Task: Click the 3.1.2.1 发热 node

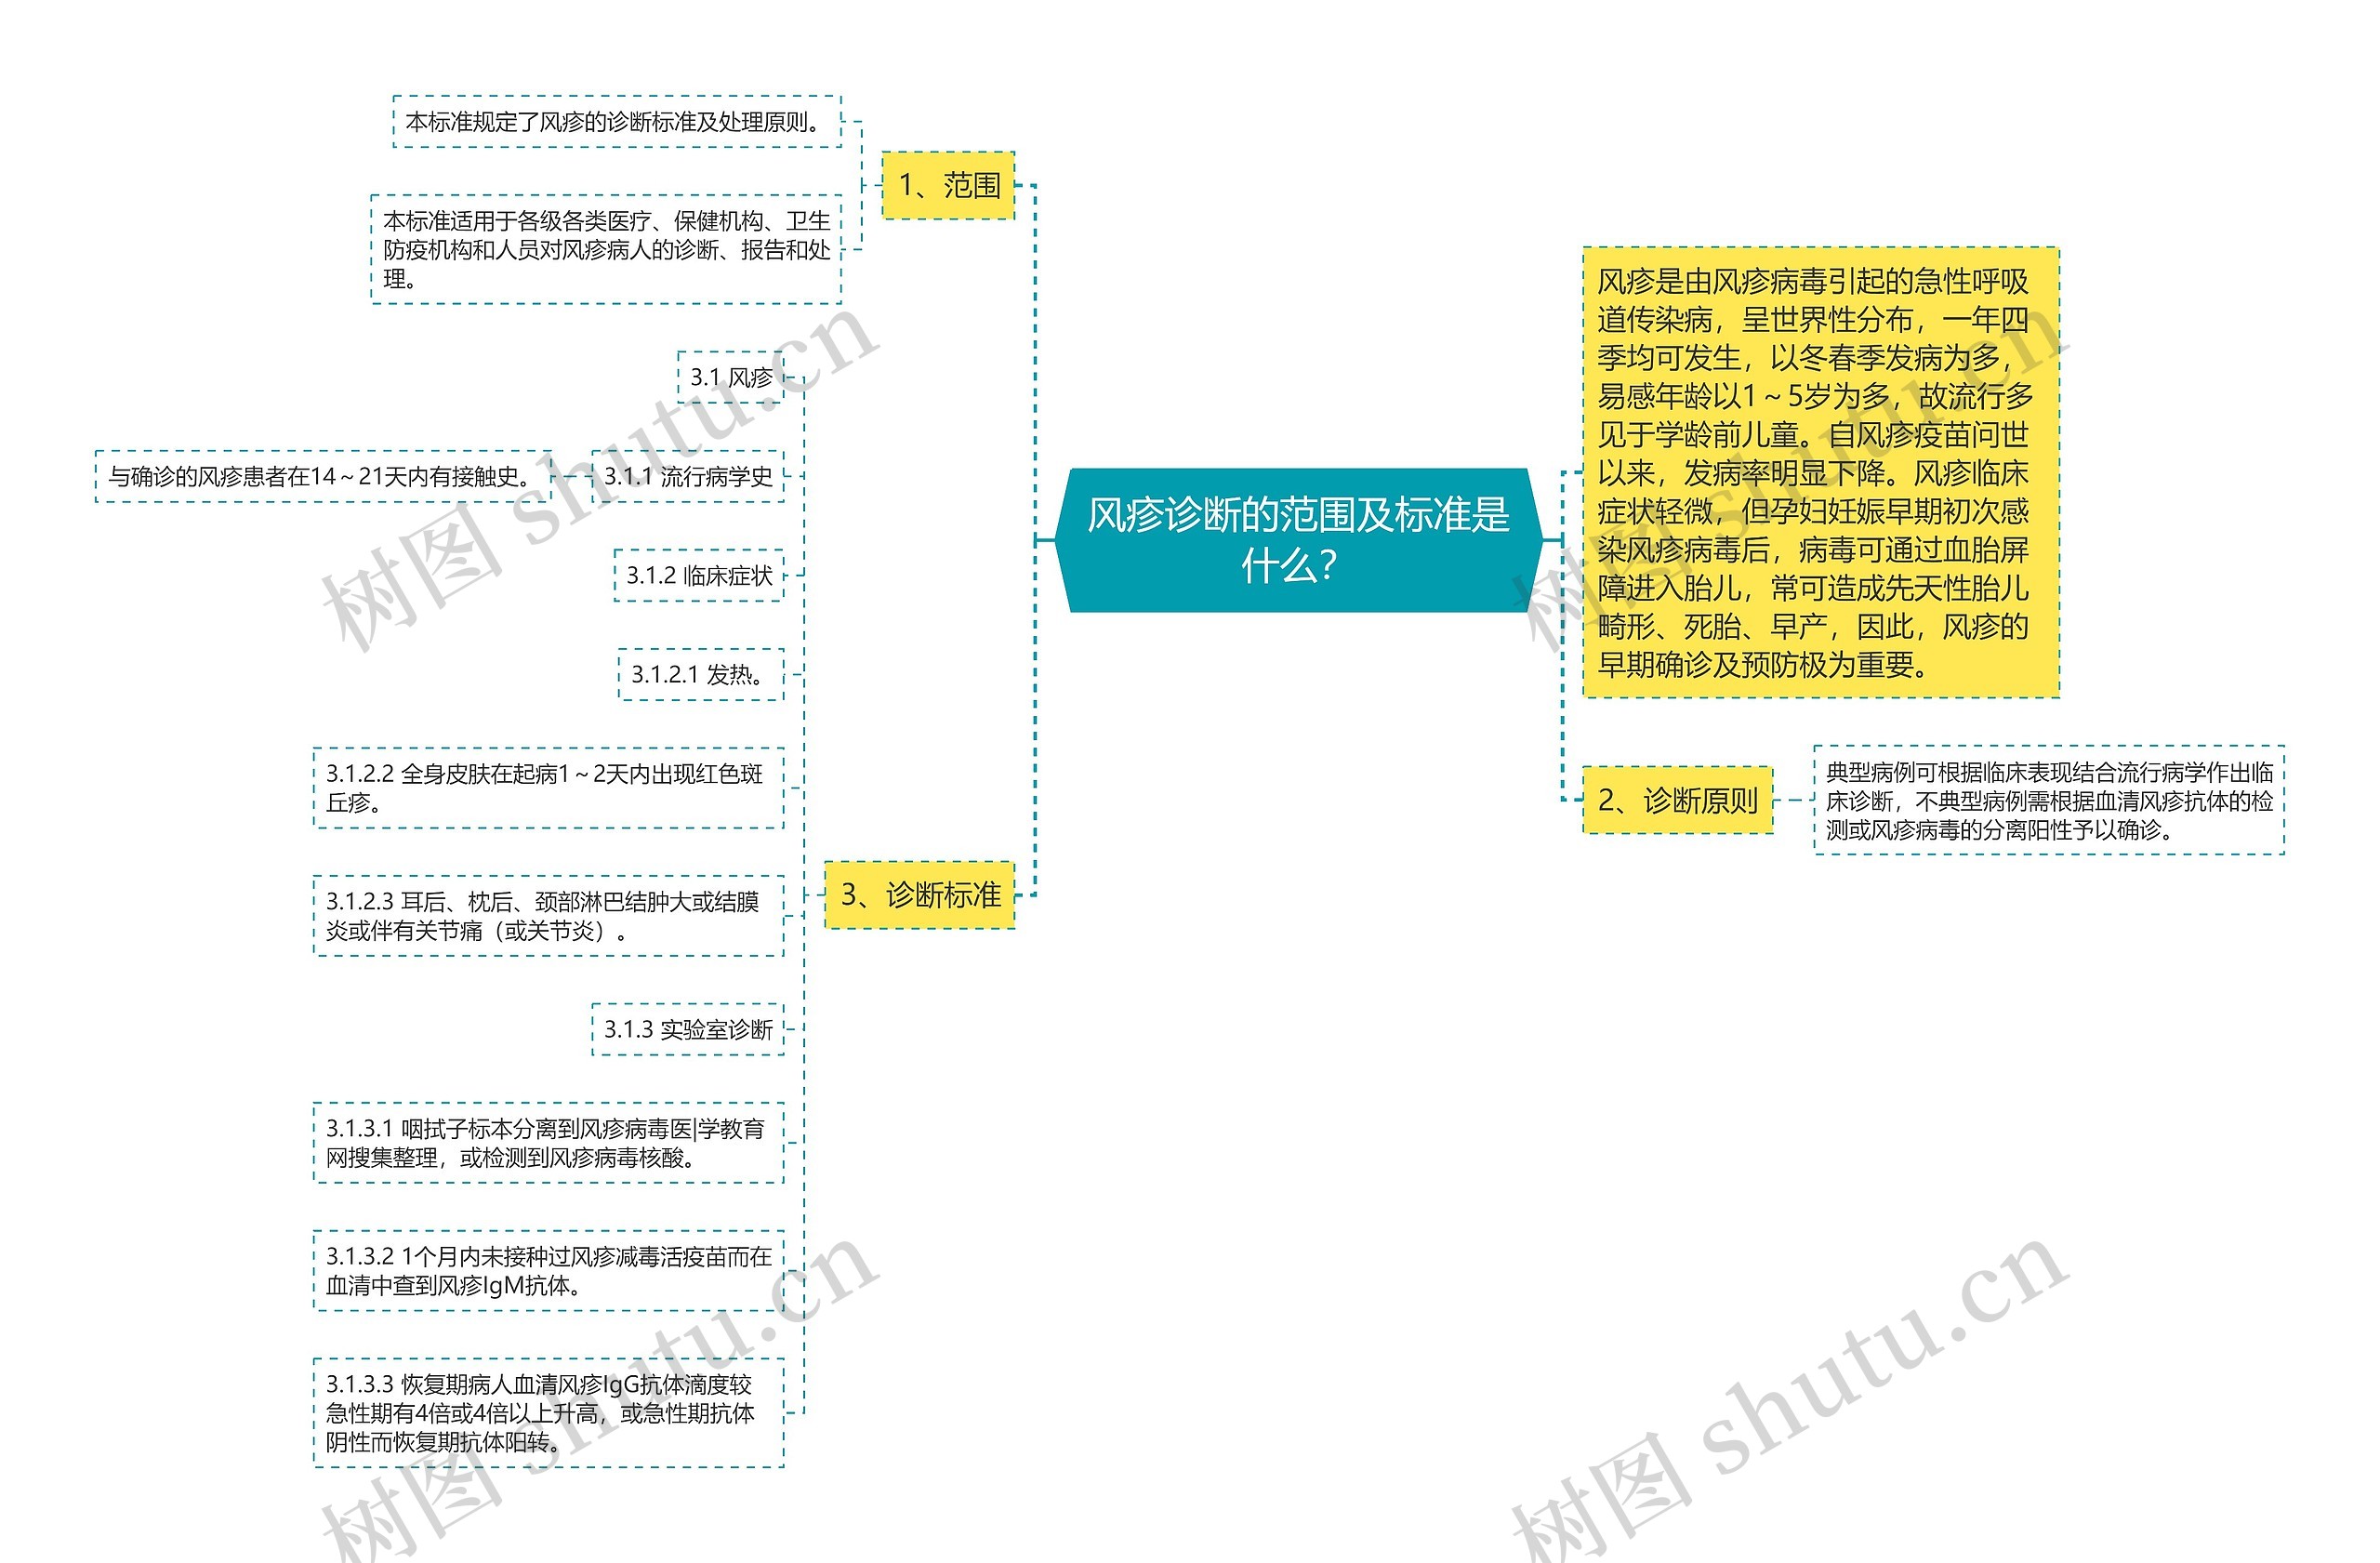Action: coord(702,675)
